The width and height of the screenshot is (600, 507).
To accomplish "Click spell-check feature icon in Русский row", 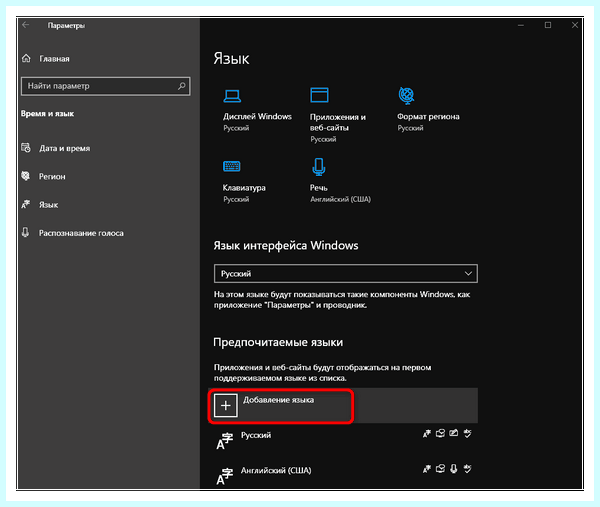I will click(467, 433).
